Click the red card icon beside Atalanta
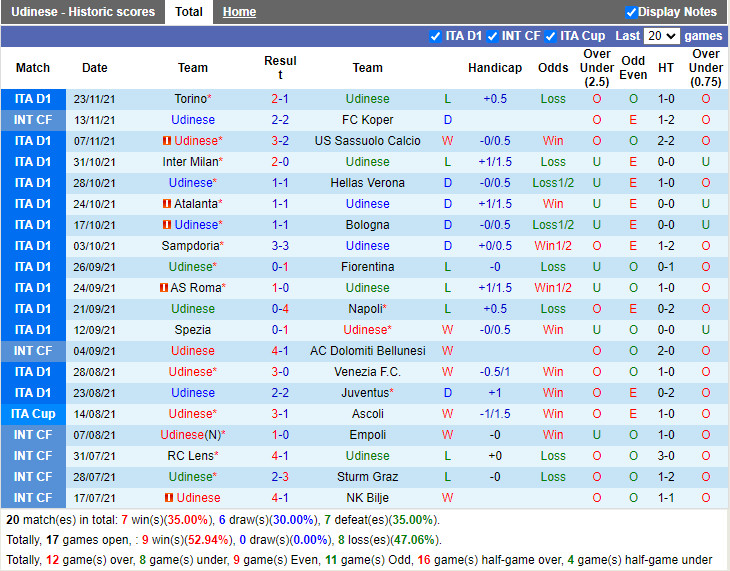Image resolution: width=730 pixels, height=571 pixels. pyautogui.click(x=167, y=204)
